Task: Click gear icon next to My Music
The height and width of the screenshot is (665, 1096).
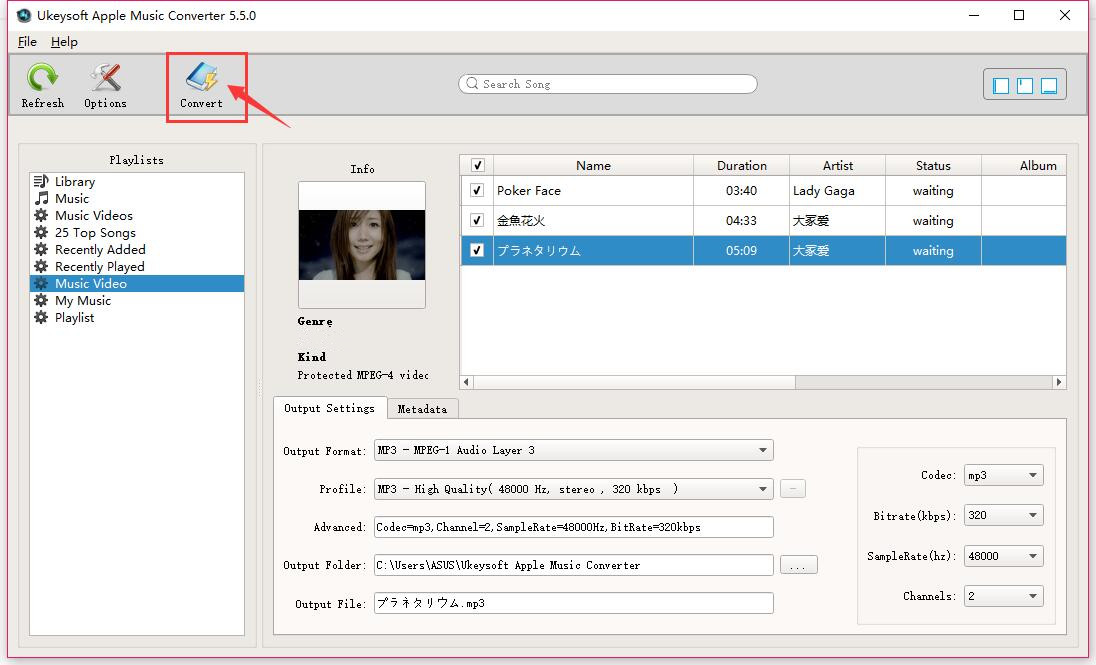Action: point(41,301)
